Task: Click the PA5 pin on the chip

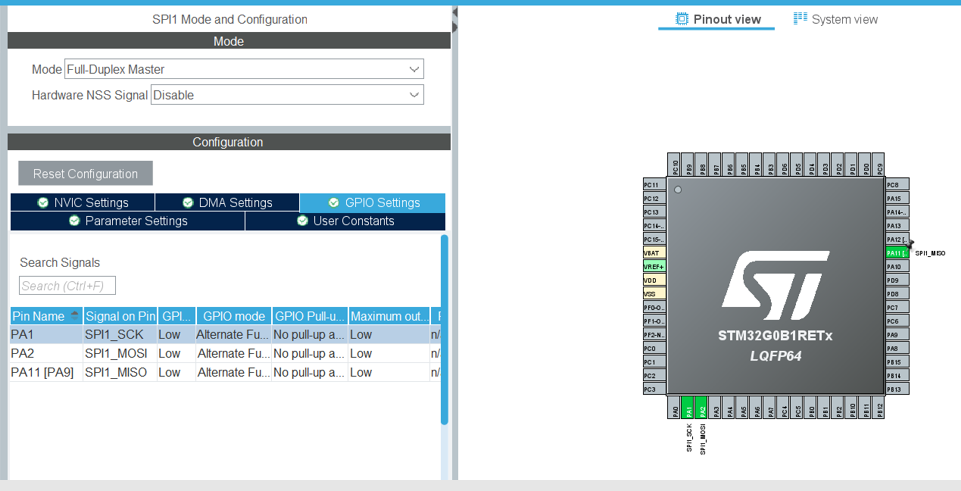Action: coord(744,407)
